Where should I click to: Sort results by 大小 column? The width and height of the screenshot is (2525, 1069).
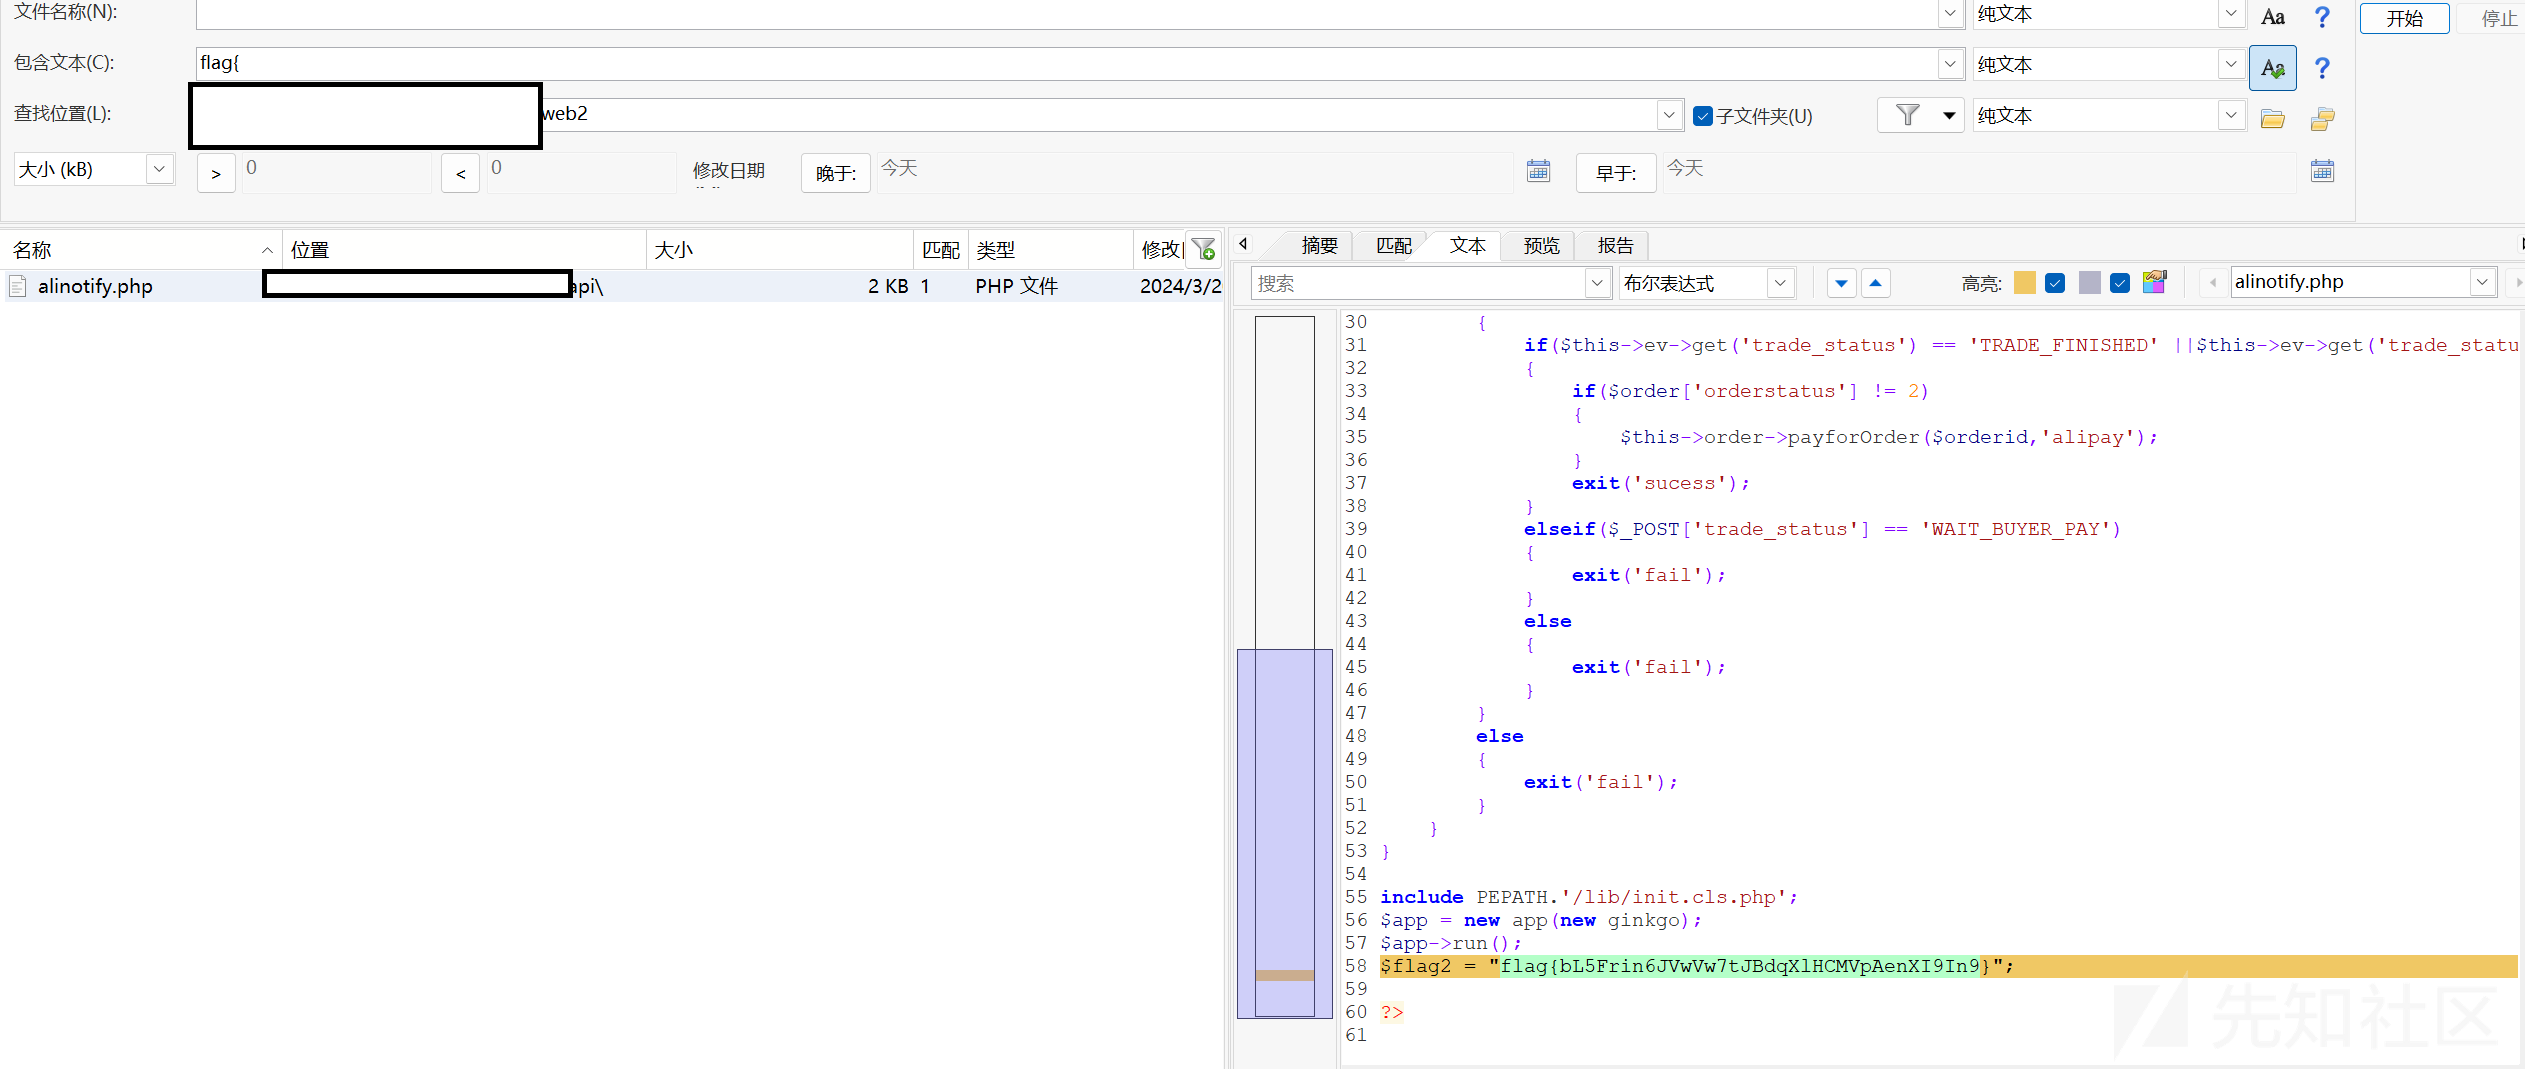click(x=780, y=249)
